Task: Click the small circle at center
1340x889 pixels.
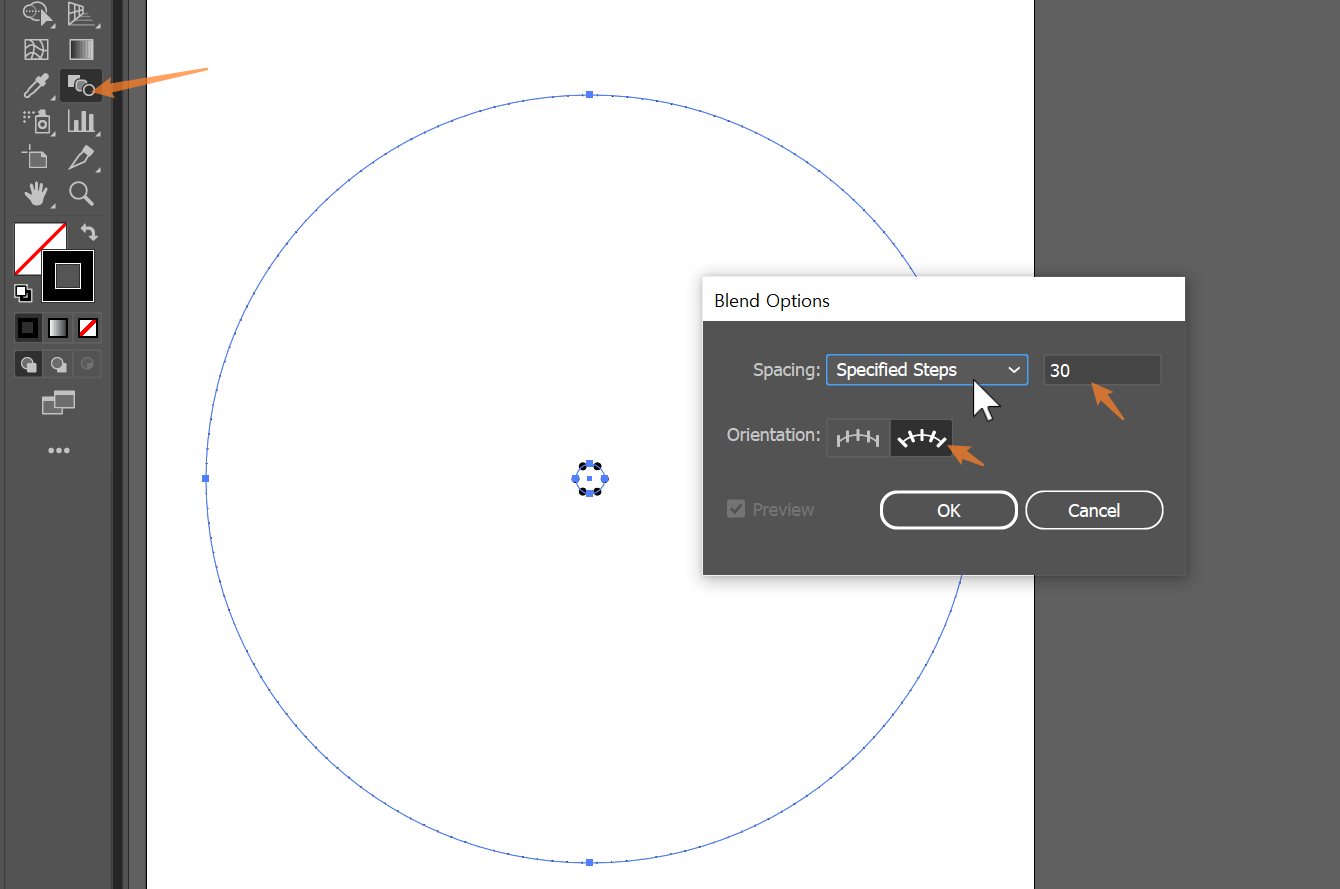Action: [x=590, y=479]
